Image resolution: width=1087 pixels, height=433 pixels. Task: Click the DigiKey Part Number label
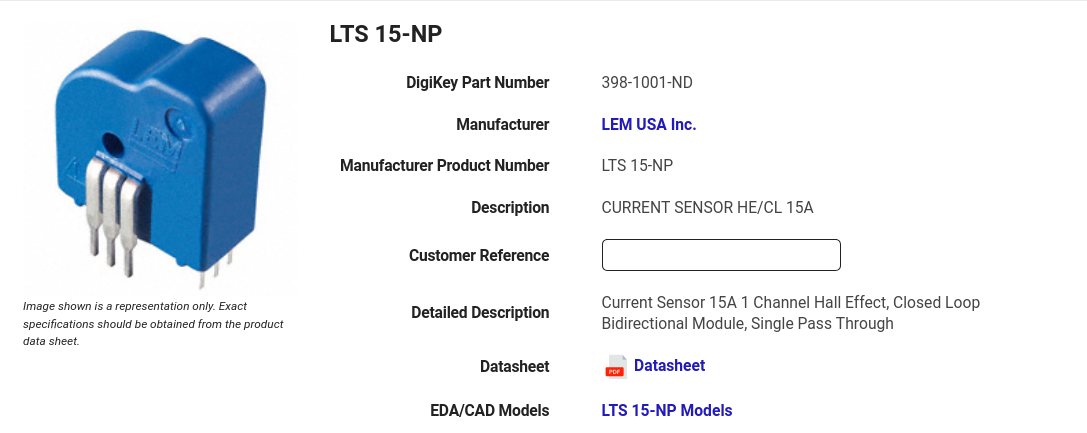(477, 82)
